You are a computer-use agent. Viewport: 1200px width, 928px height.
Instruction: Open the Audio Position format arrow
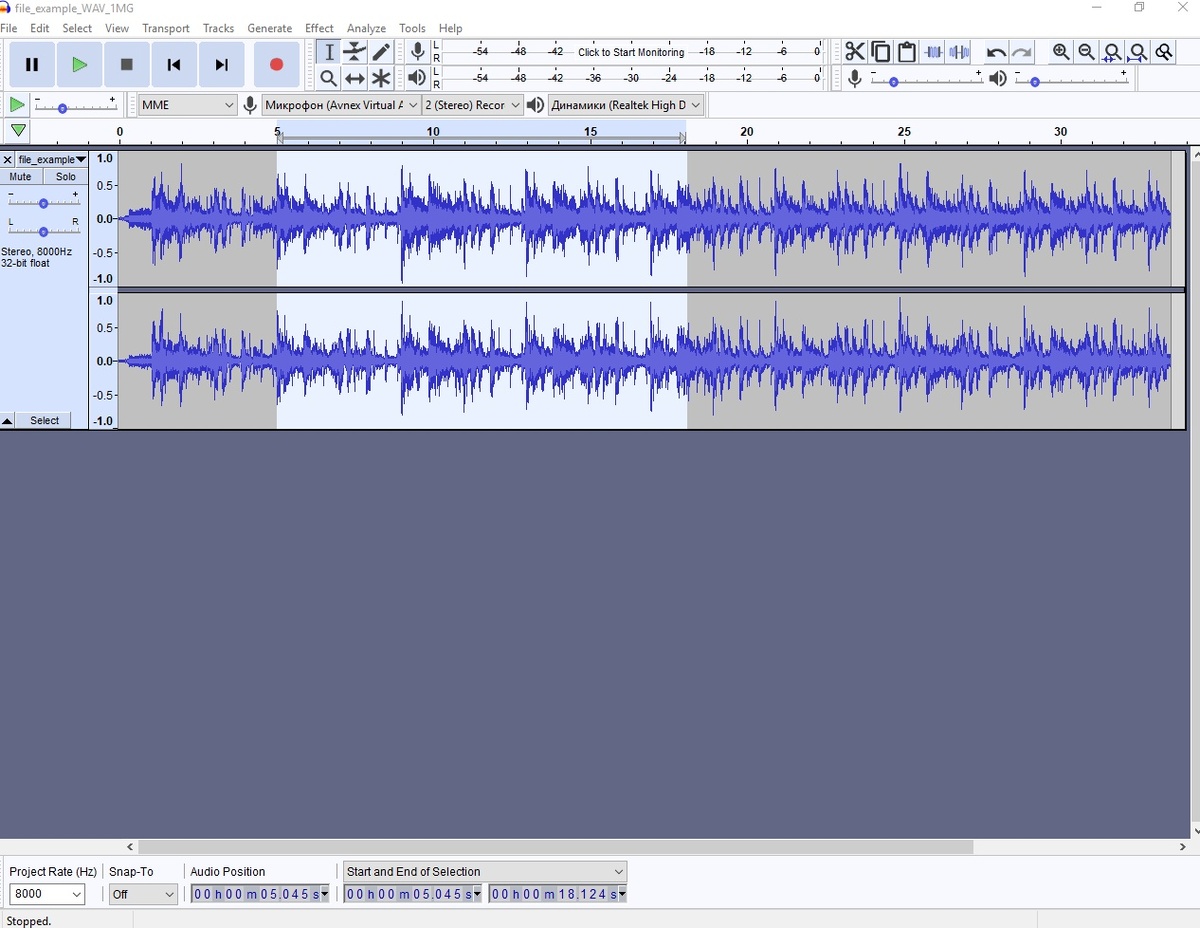(x=325, y=894)
